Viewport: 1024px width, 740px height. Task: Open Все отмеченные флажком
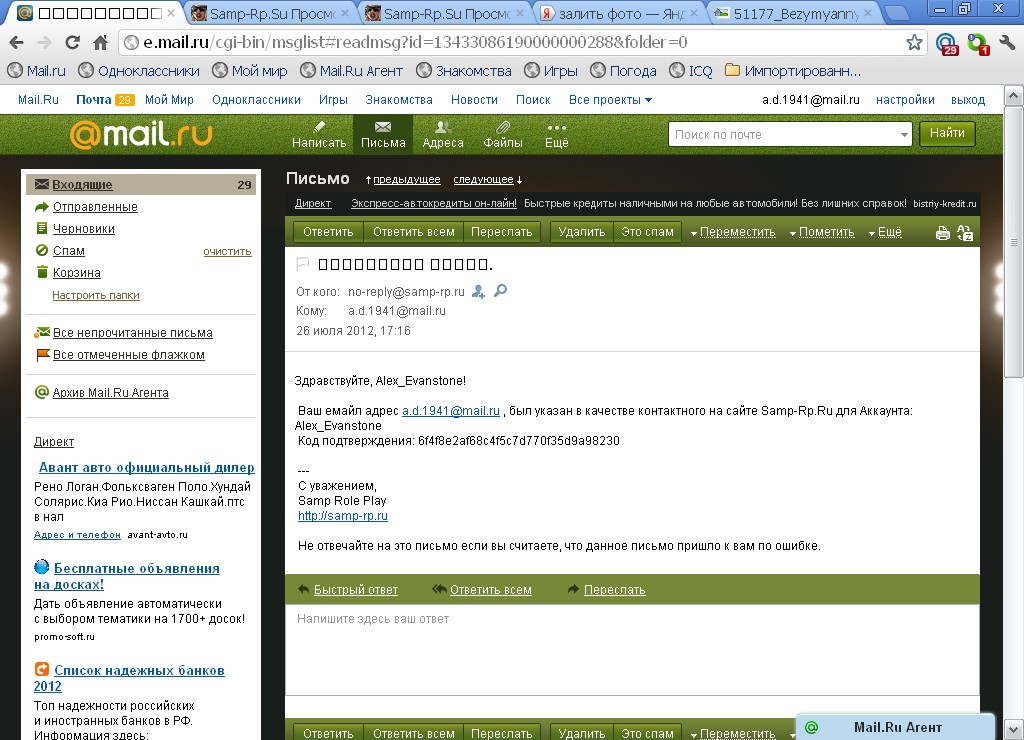tap(129, 355)
